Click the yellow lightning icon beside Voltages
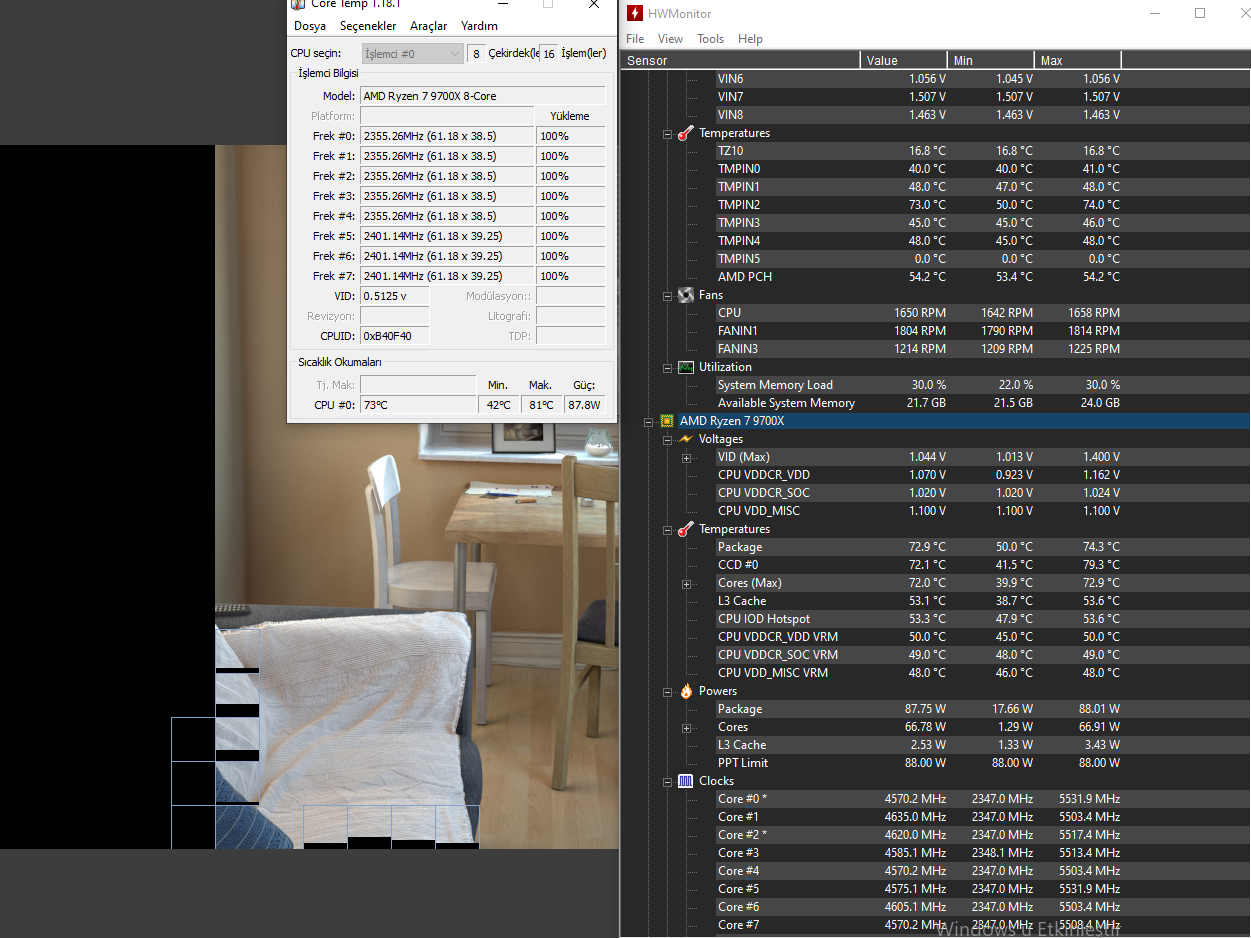This screenshot has height=938, width=1251. click(x=686, y=439)
